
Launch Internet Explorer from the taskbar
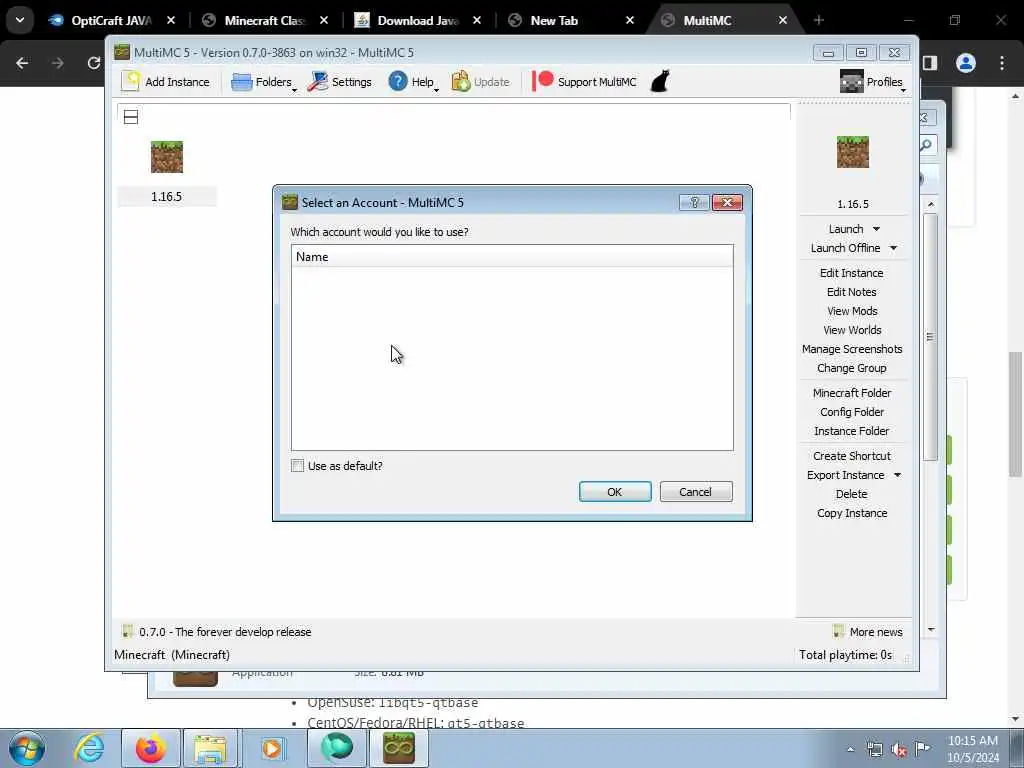tap(88, 748)
